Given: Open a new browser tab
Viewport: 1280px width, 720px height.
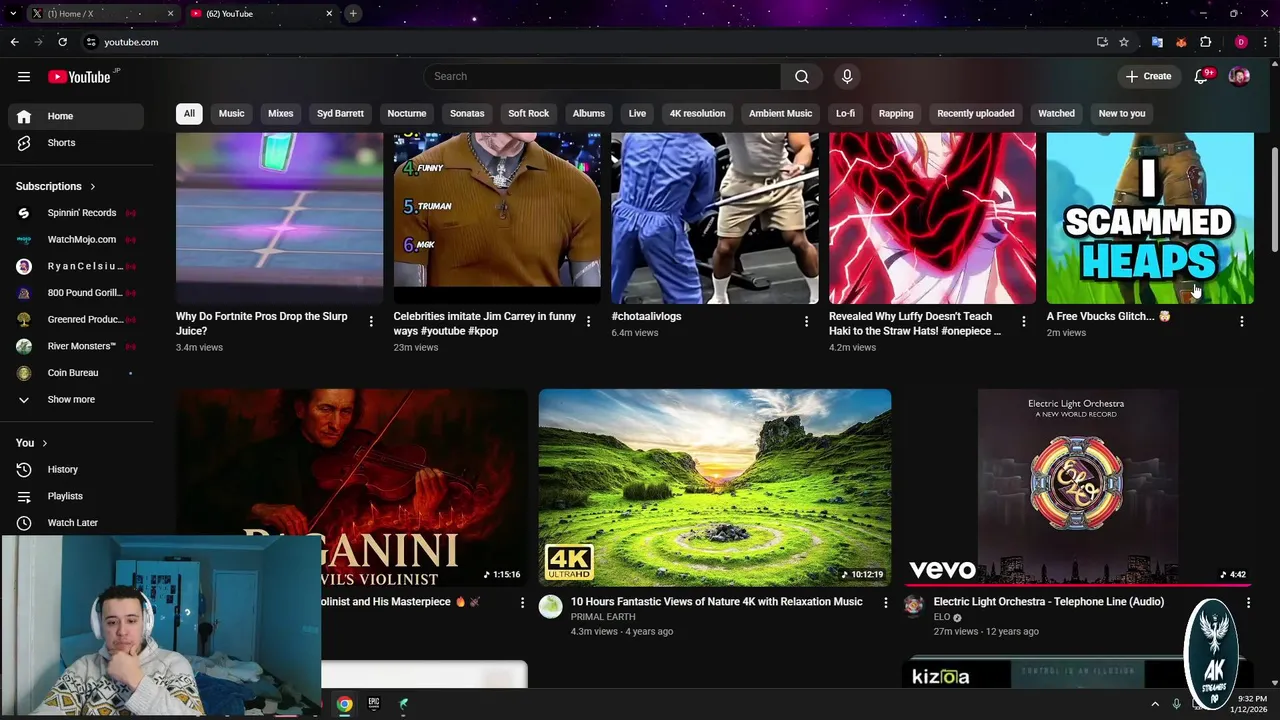Looking at the screenshot, I should pos(353,14).
